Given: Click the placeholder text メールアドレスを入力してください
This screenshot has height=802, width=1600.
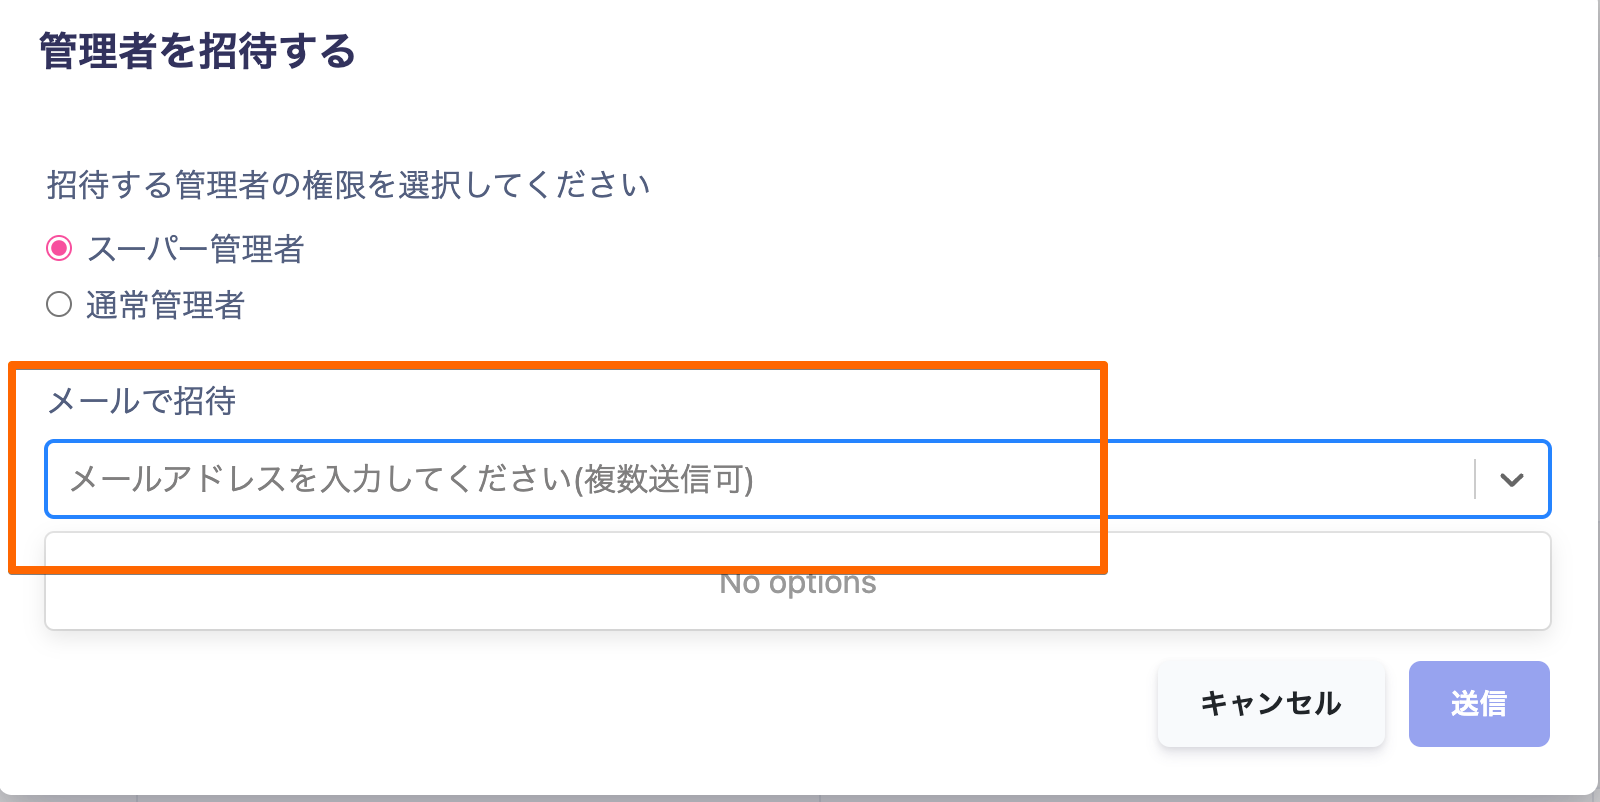Looking at the screenshot, I should pos(320,480).
